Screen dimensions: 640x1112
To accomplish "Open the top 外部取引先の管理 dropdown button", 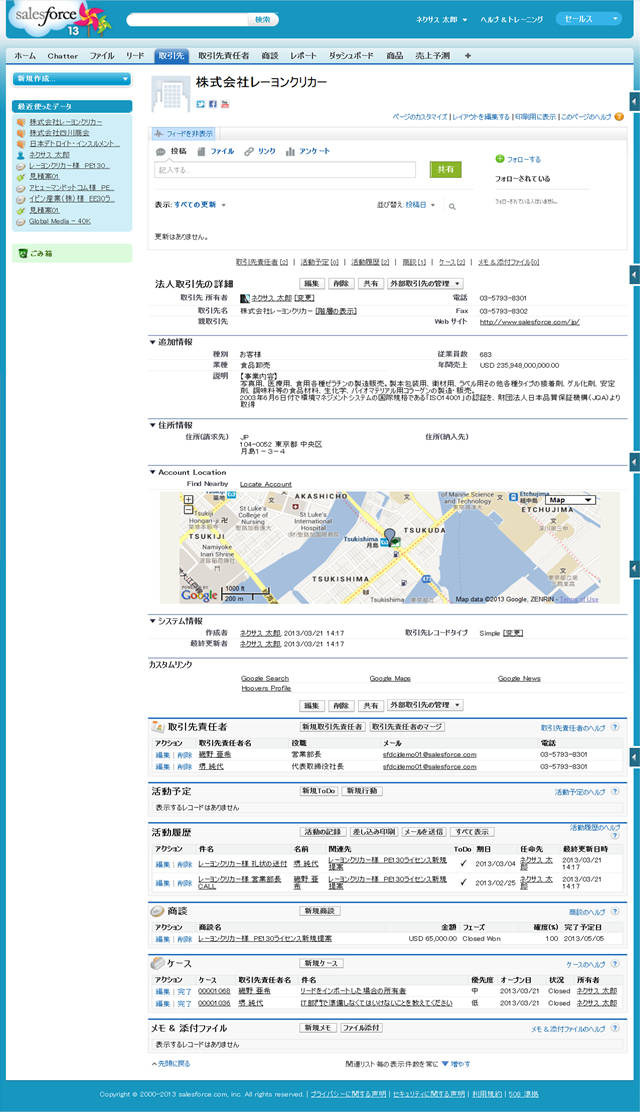I will (x=425, y=283).
